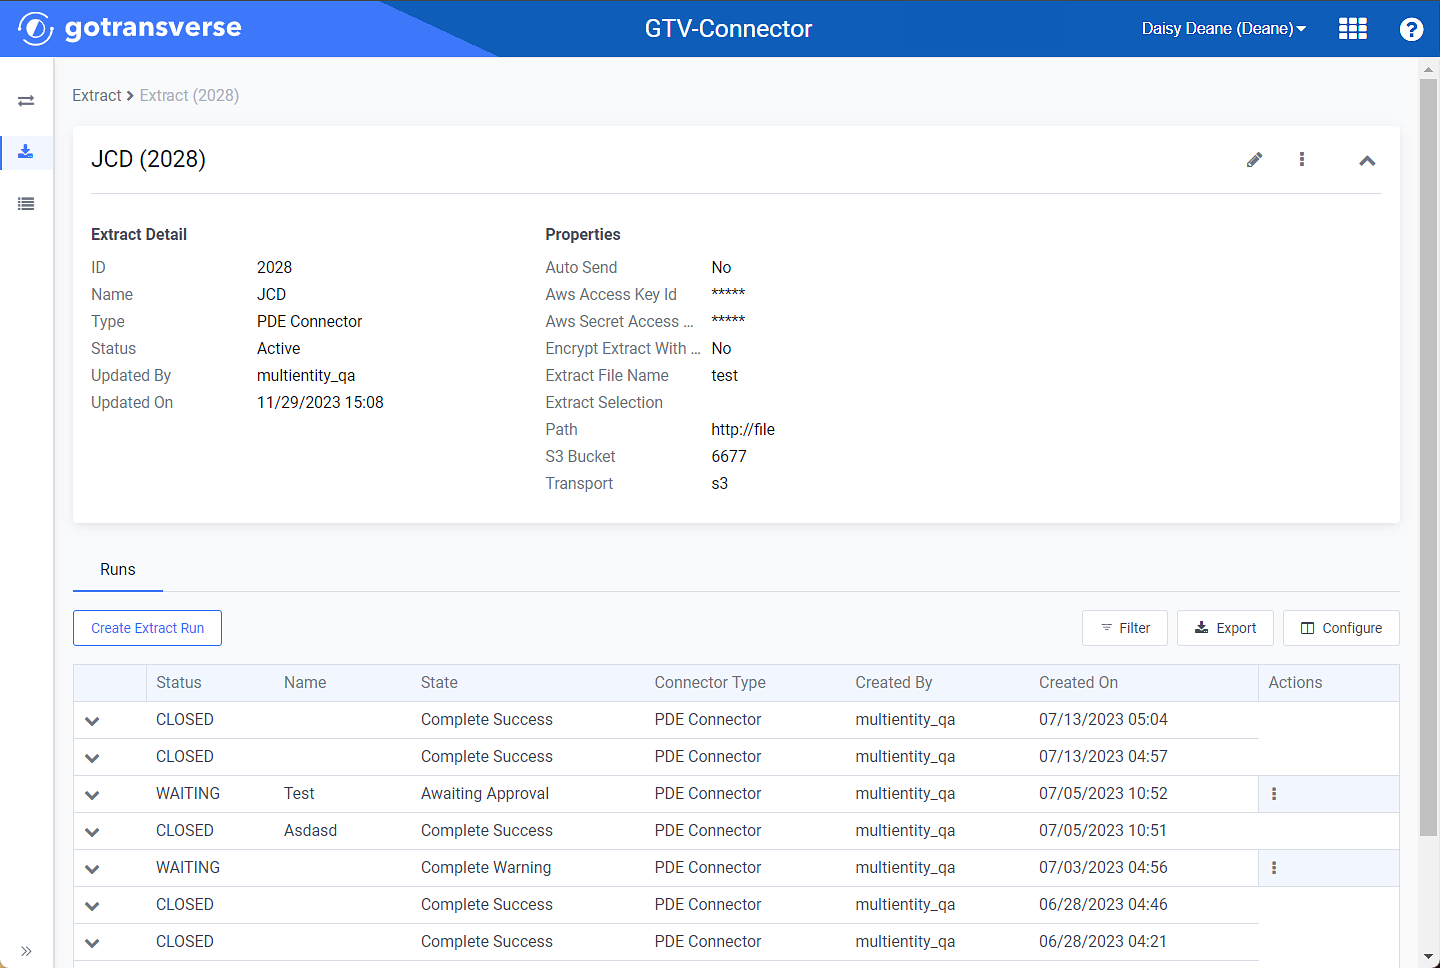Click the Status value Active

pyautogui.click(x=278, y=348)
